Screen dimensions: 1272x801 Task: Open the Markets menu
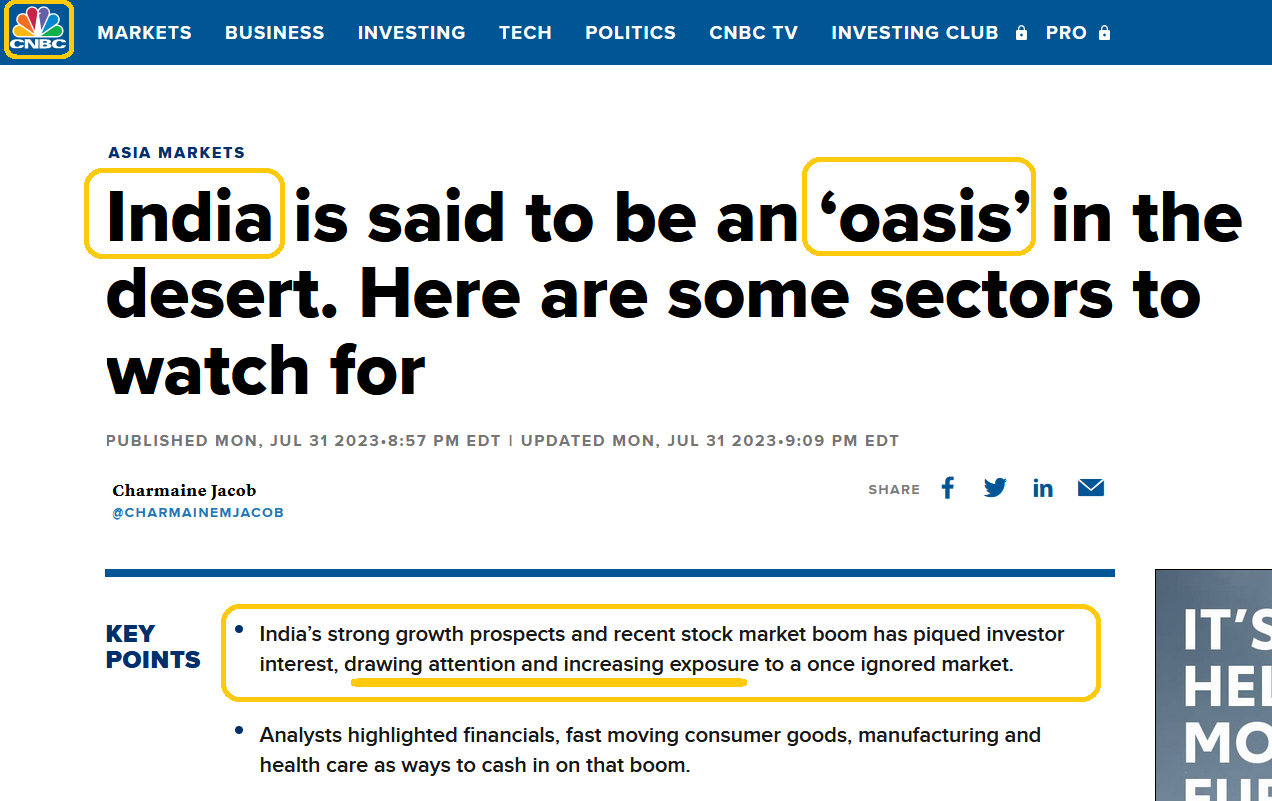coord(144,33)
